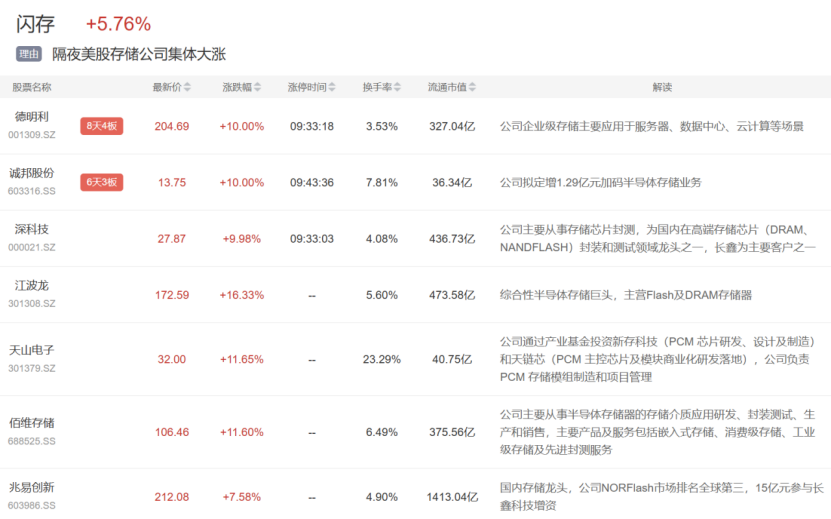Select 天山电子 stock name
Image resolution: width=831 pixels, height=519 pixels.
[x=32, y=350]
